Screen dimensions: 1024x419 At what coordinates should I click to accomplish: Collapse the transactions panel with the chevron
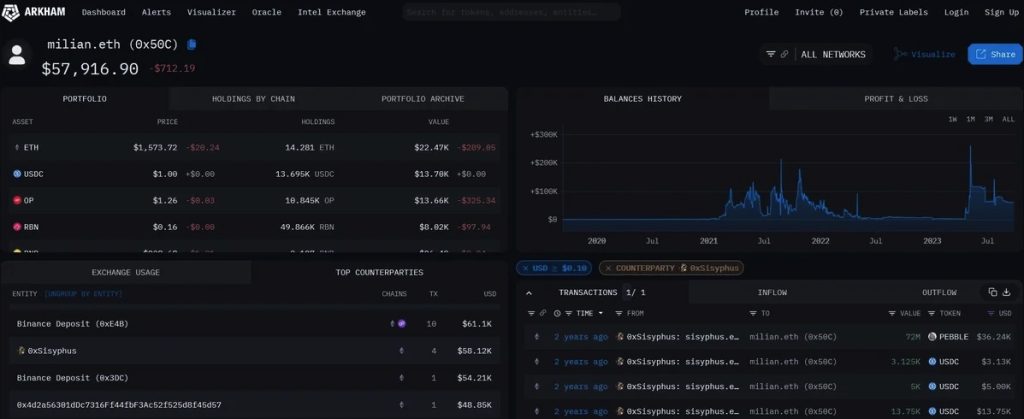point(529,293)
